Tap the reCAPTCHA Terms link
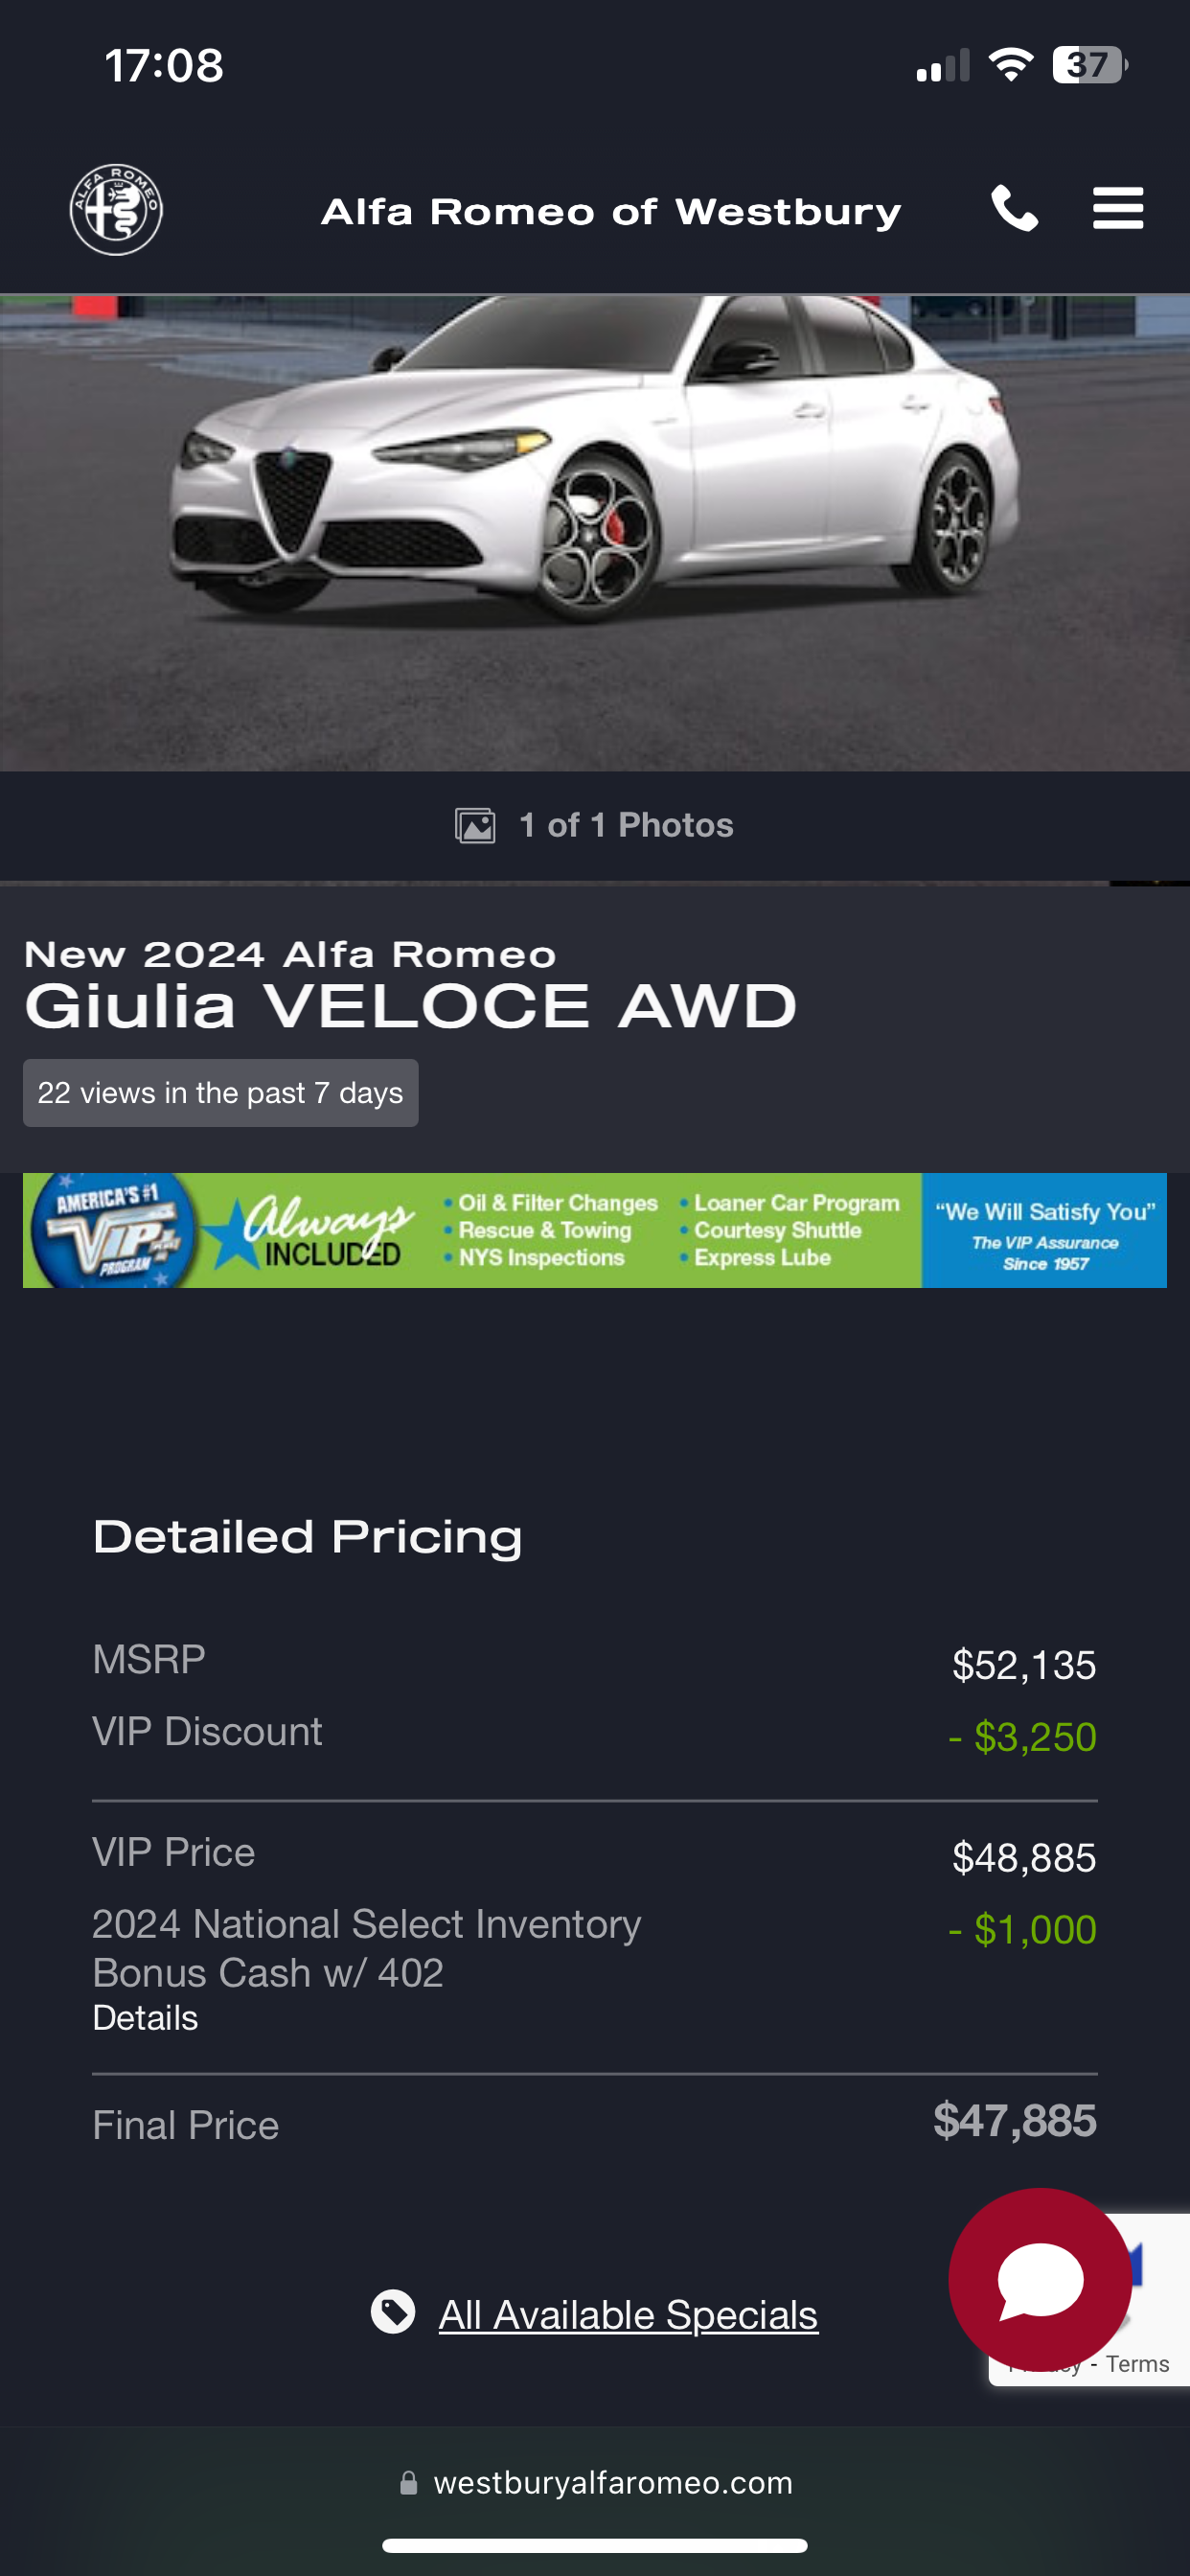Screen dimensions: 1190x2576 tap(1137, 2364)
